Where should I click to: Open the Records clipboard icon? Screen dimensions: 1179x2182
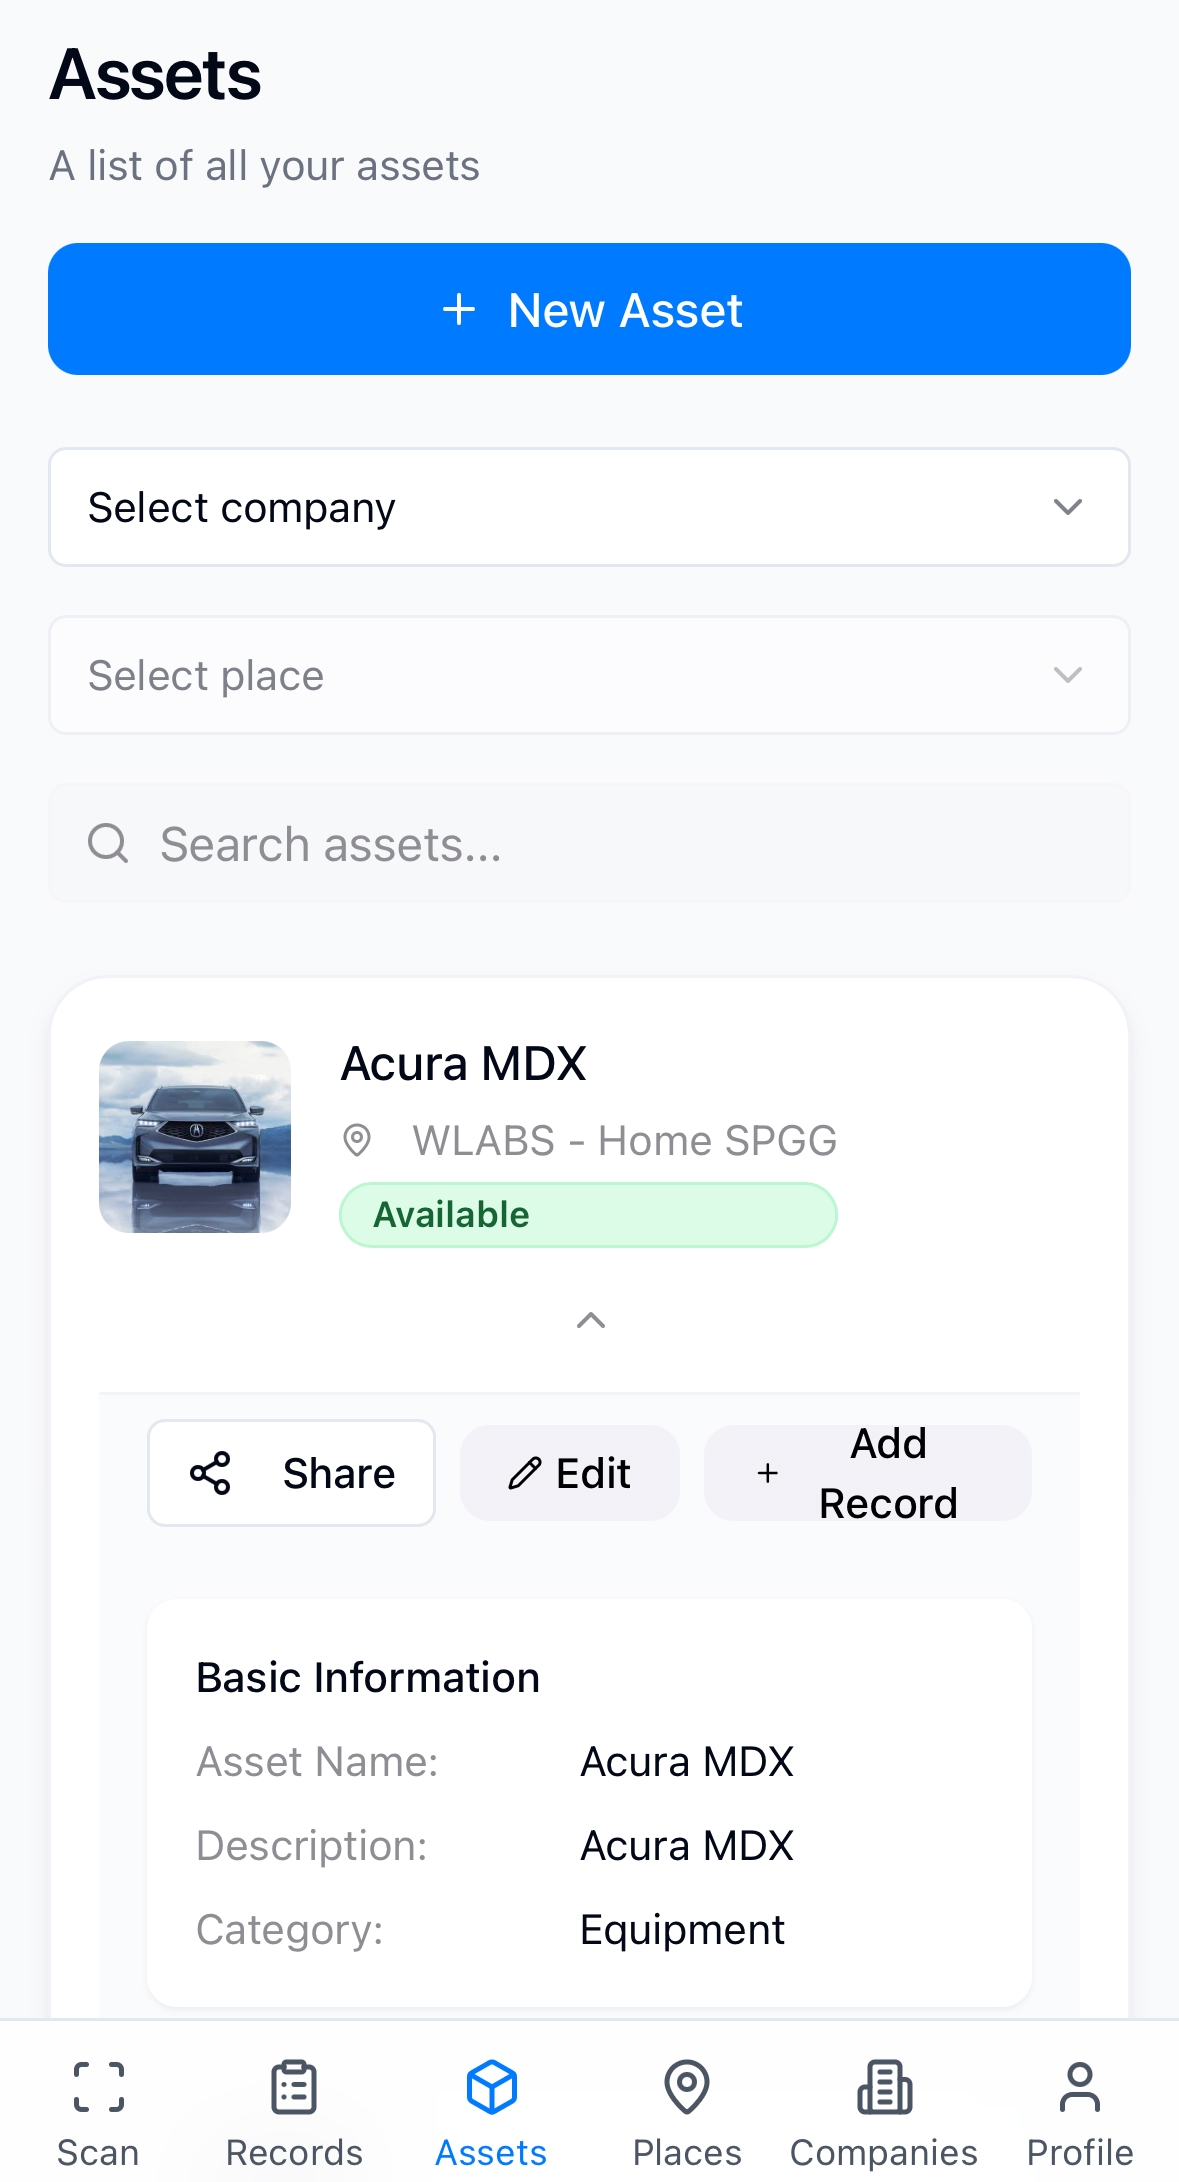(x=294, y=2087)
